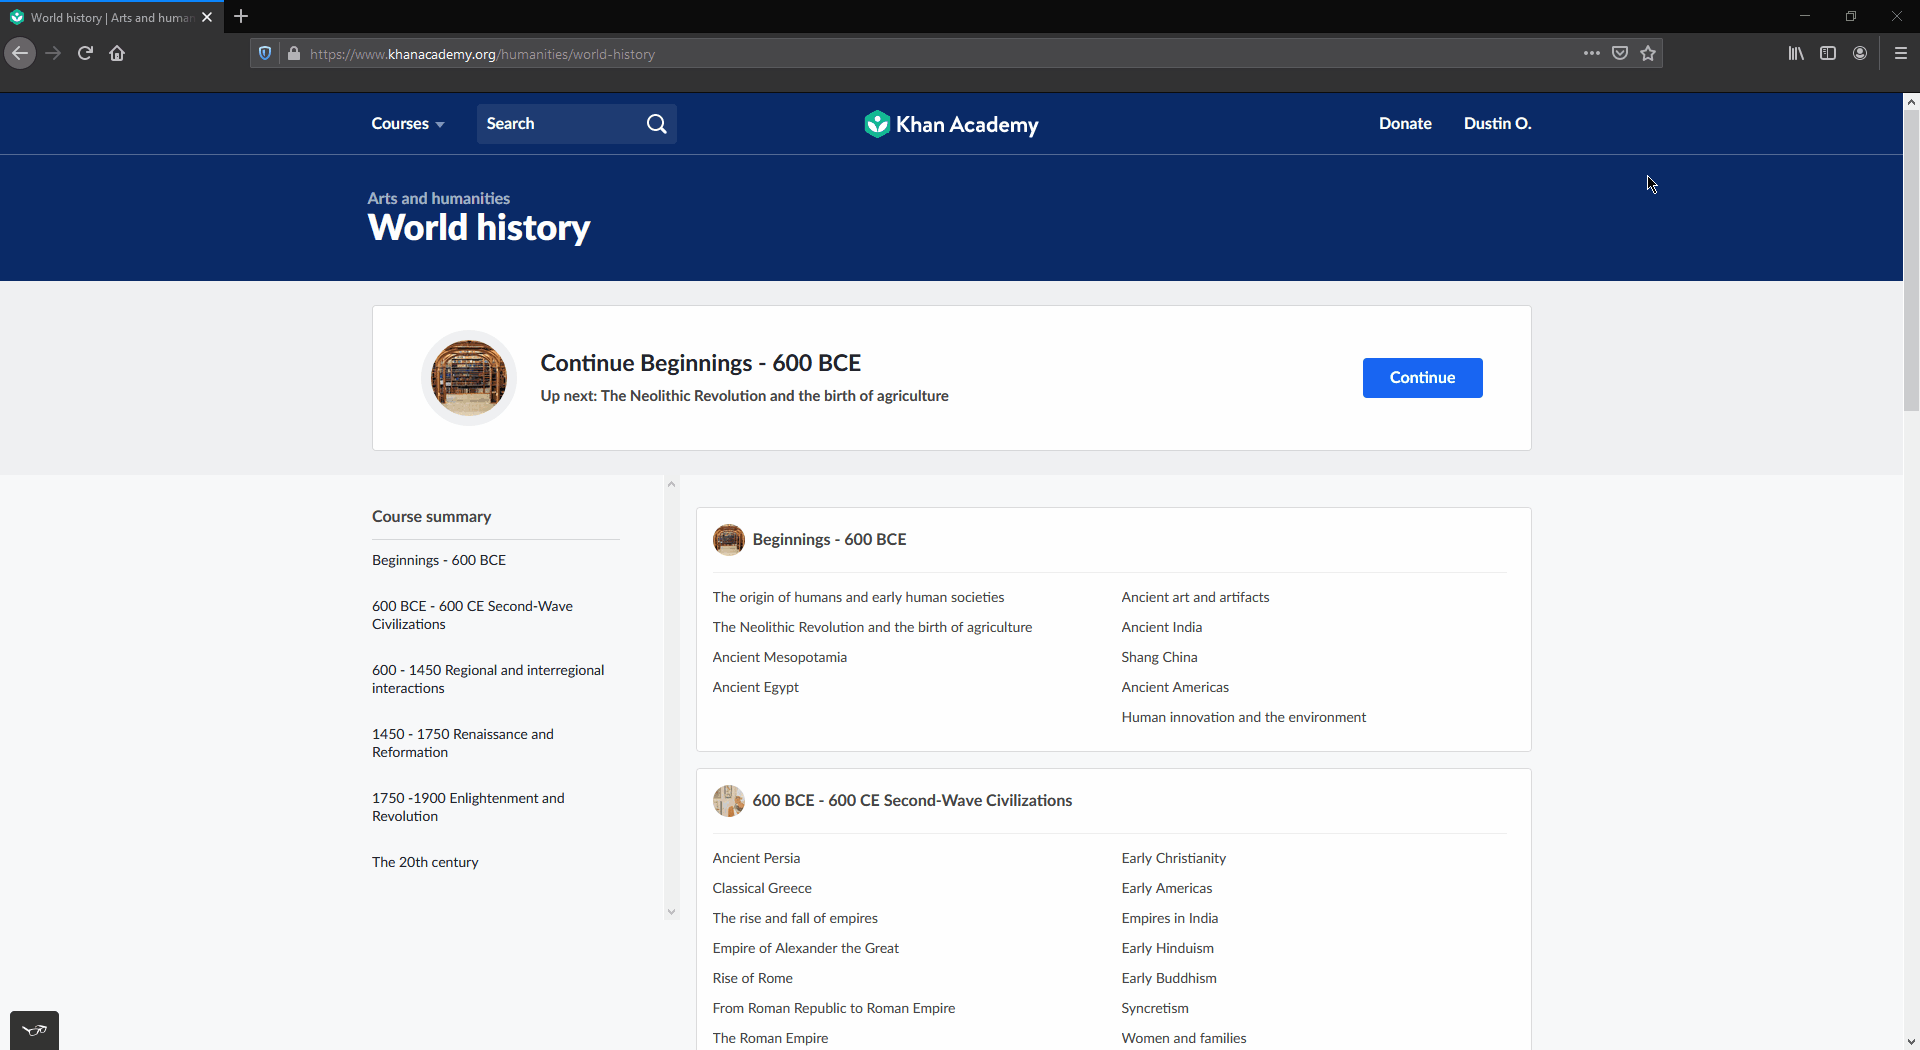Viewport: 1920px width, 1050px height.
Task: Select 600 BCE - 600 CE Second-Wave Civilizations in summary
Action: pos(472,615)
